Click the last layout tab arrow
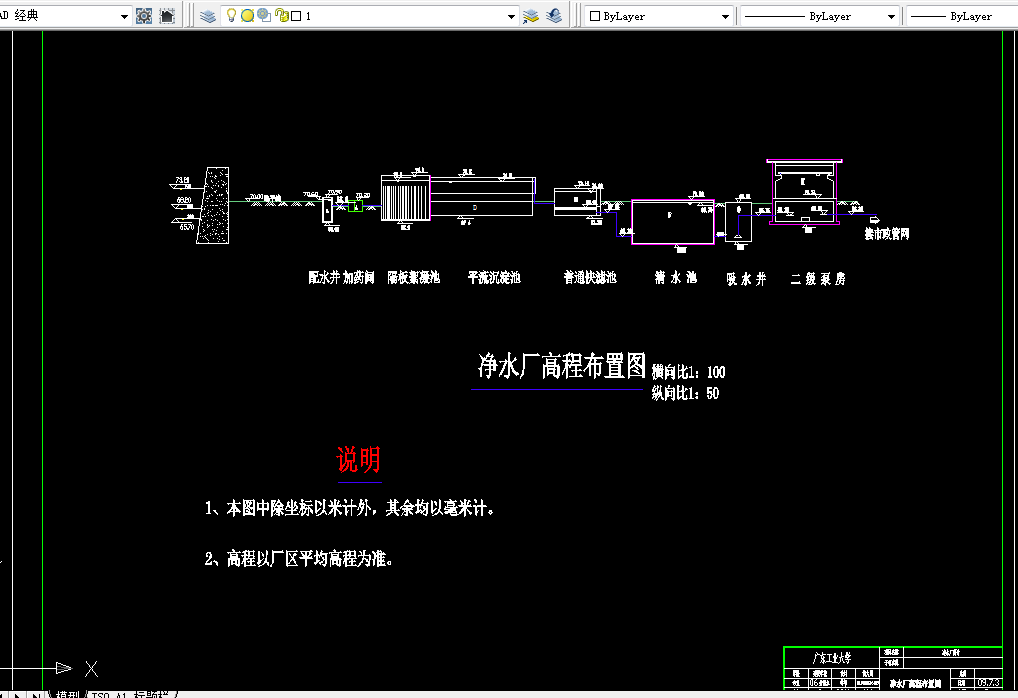 [36, 694]
